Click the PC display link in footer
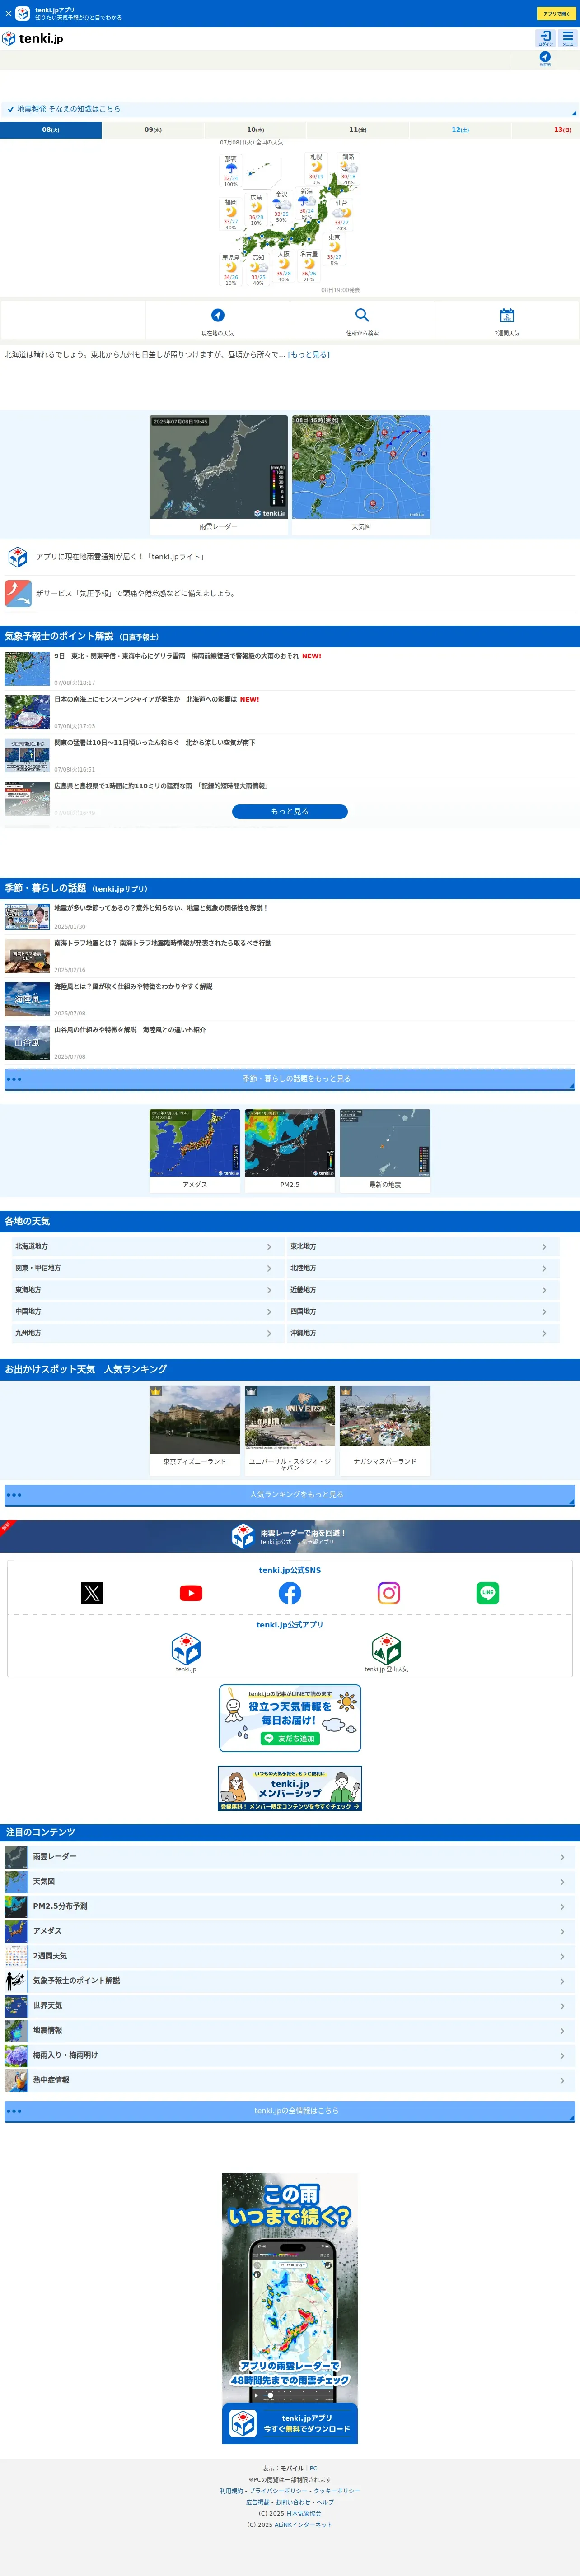The image size is (580, 2576). click(313, 2468)
